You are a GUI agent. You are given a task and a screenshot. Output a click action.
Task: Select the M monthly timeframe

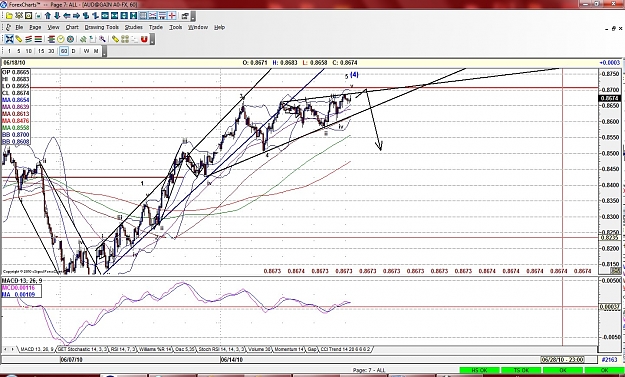(x=96, y=51)
